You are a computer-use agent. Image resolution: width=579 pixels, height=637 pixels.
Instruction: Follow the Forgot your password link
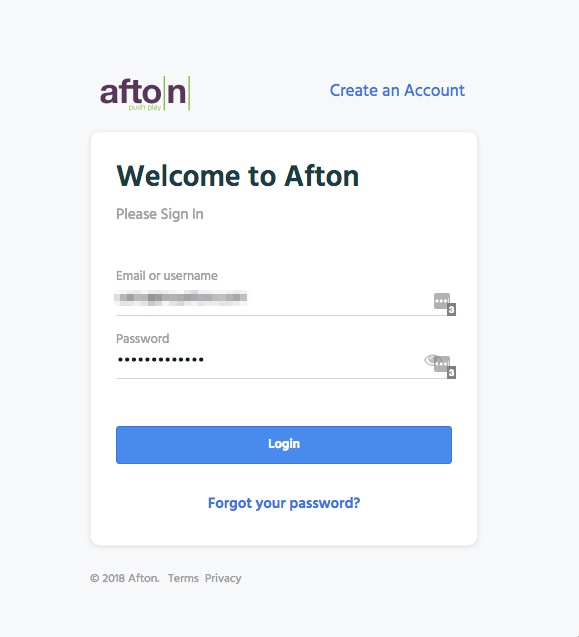(x=284, y=503)
